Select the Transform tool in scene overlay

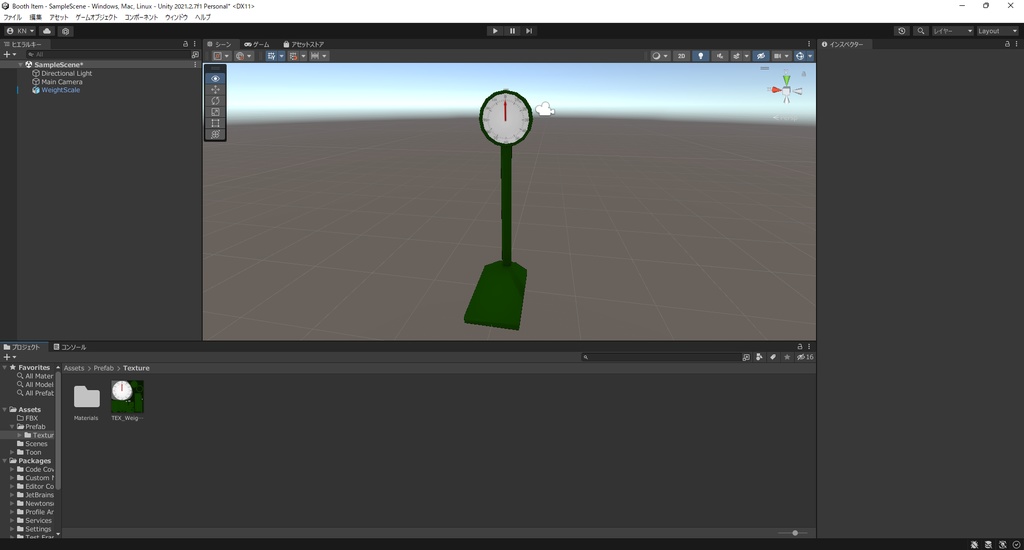point(215,134)
